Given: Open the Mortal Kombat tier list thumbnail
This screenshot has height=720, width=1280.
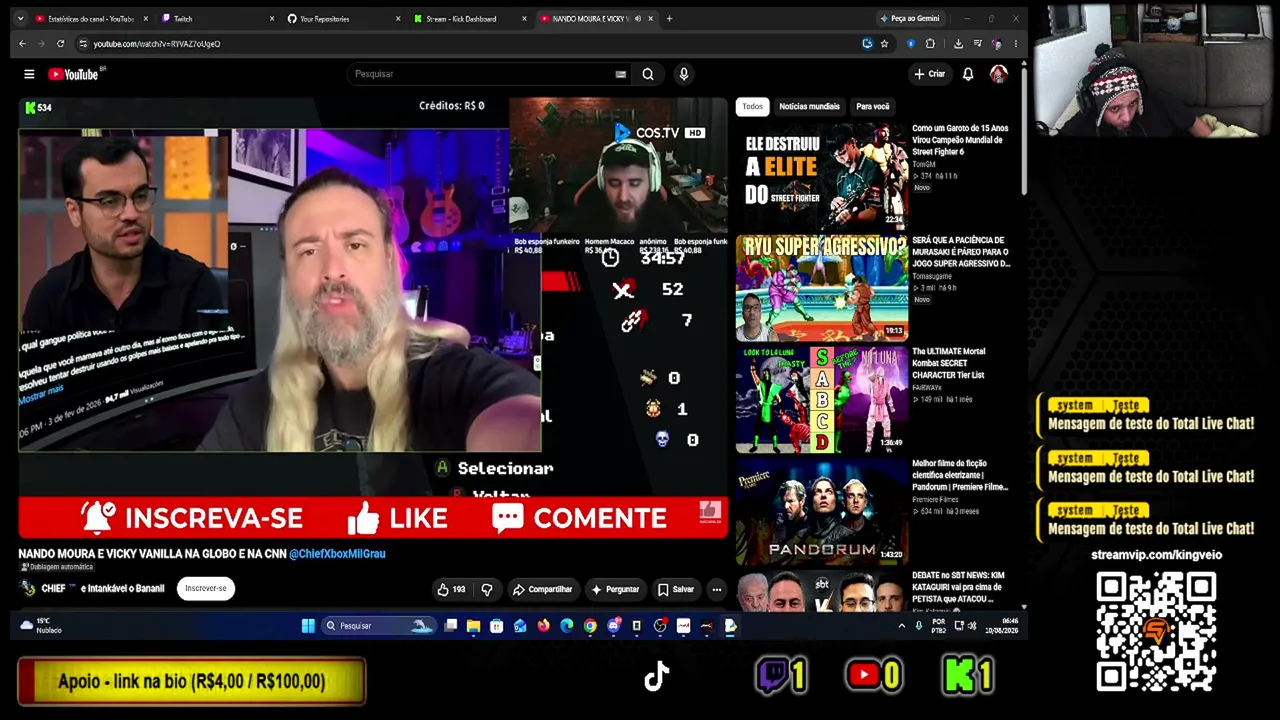Looking at the screenshot, I should click(822, 399).
